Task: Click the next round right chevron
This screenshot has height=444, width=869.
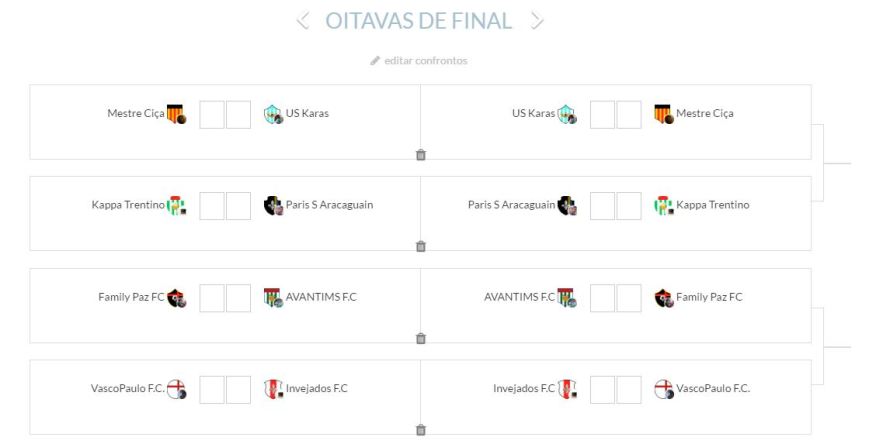Action: [538, 21]
